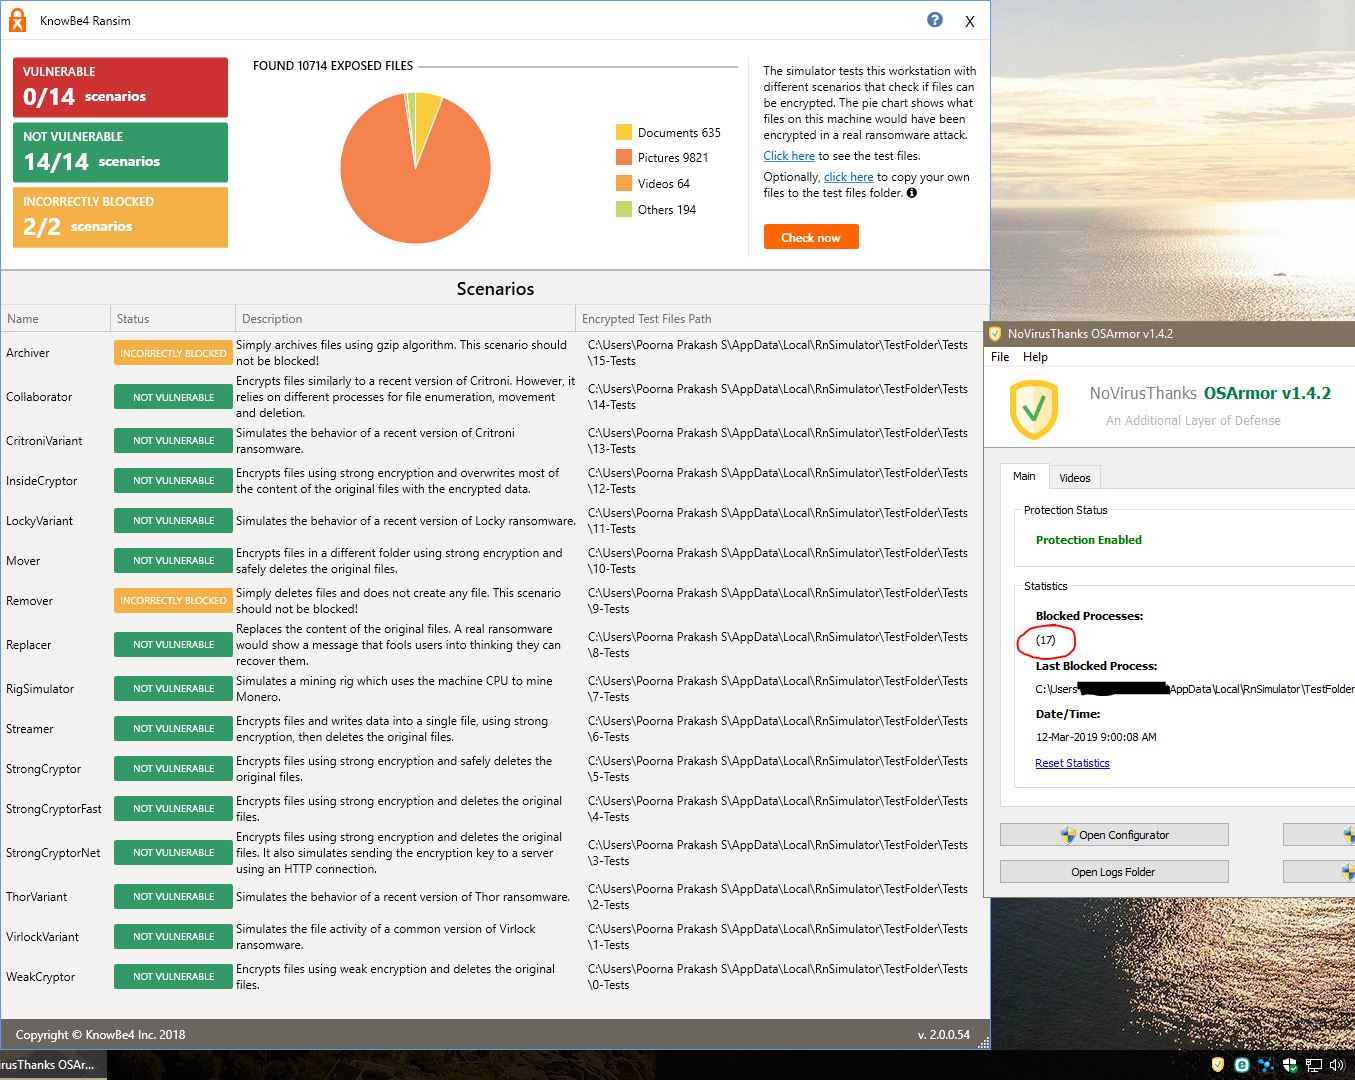Click the blue molecule tray icon
Screen dimensions: 1355x1080
coord(1266,1065)
